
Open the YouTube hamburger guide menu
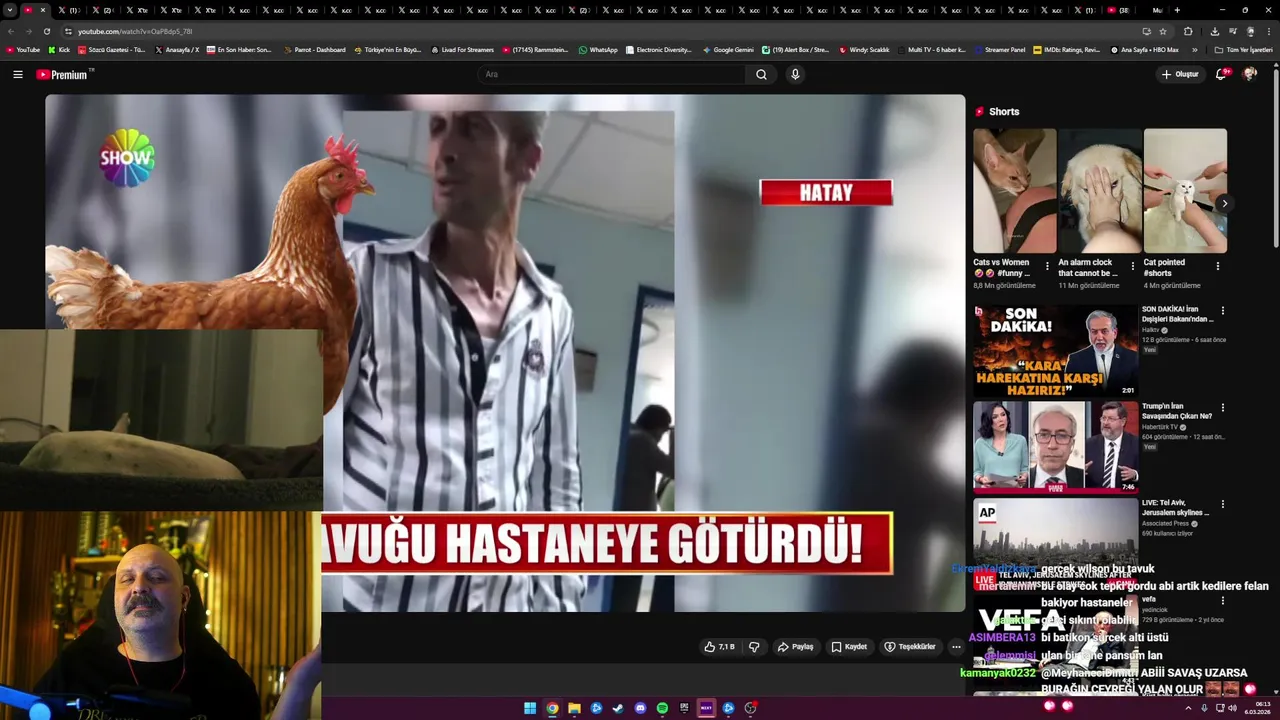click(x=17, y=74)
